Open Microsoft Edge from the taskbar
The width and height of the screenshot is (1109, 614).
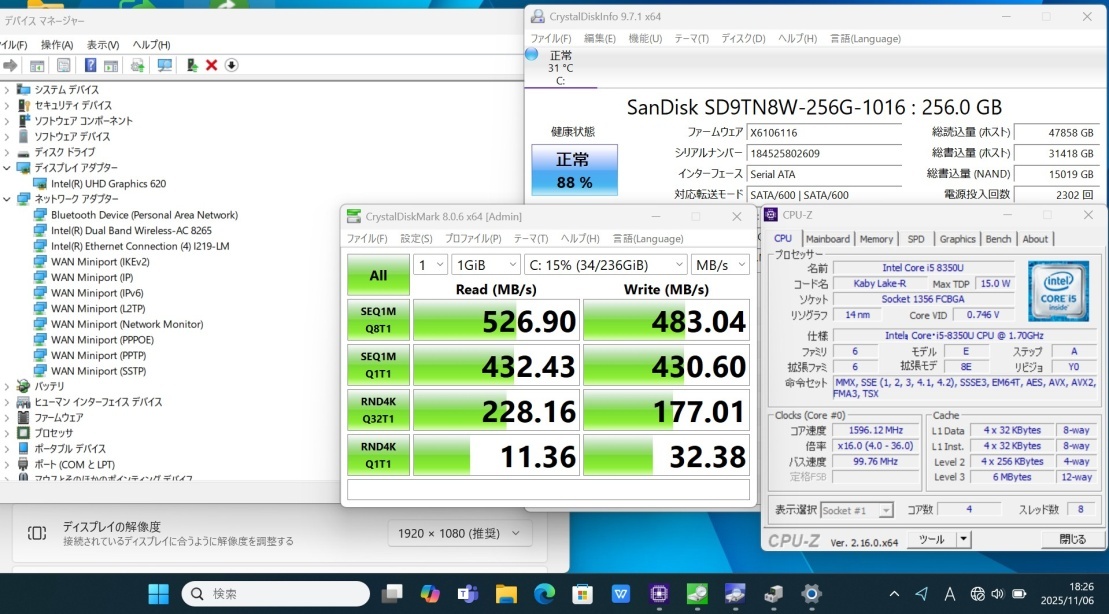pyautogui.click(x=544, y=594)
